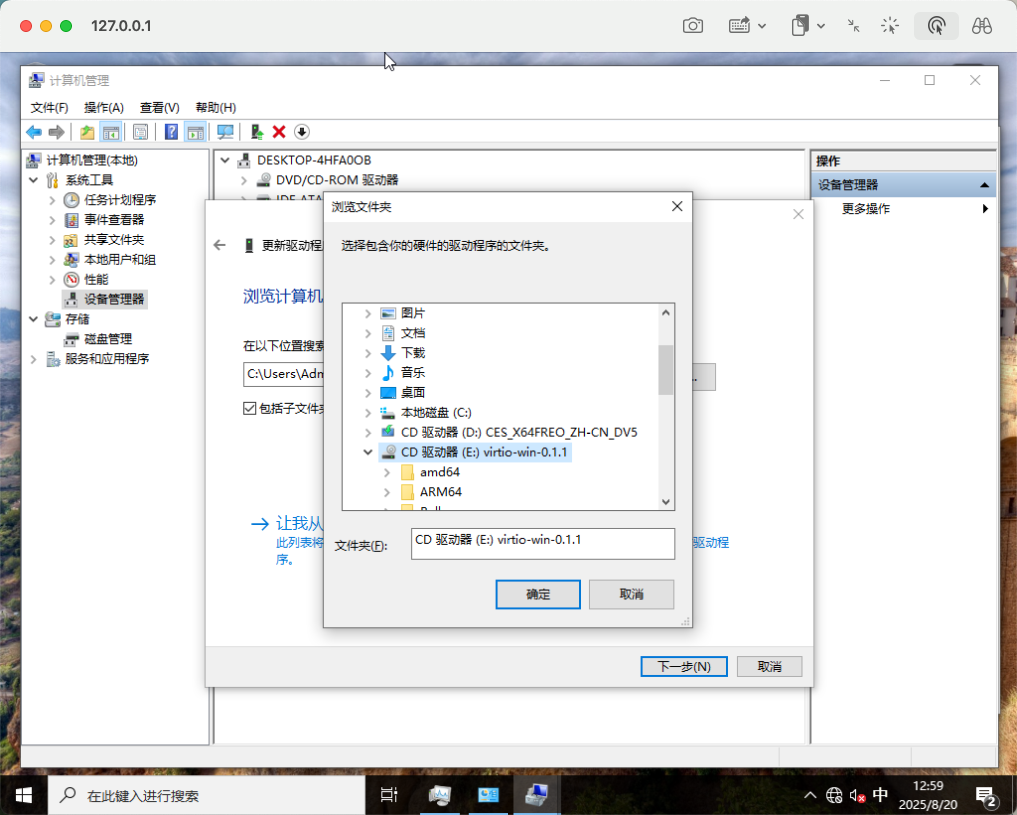This screenshot has width=1017, height=815.
Task: Select 设备管理器 in the left tree
Action: pos(113,298)
